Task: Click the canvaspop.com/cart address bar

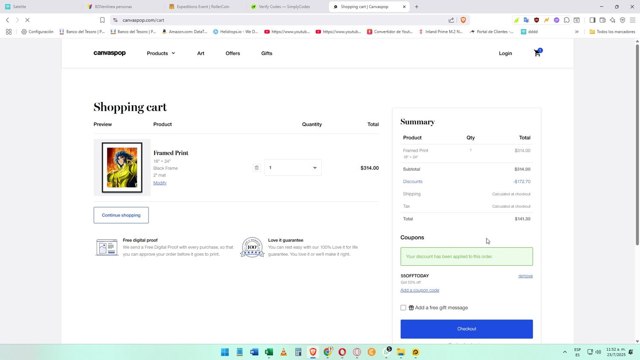Action: click(282, 20)
